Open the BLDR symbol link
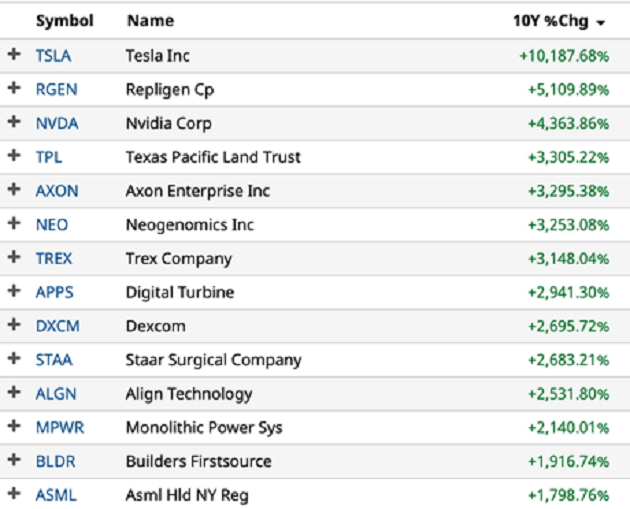Image resolution: width=630 pixels, height=509 pixels. pyautogui.click(x=56, y=462)
